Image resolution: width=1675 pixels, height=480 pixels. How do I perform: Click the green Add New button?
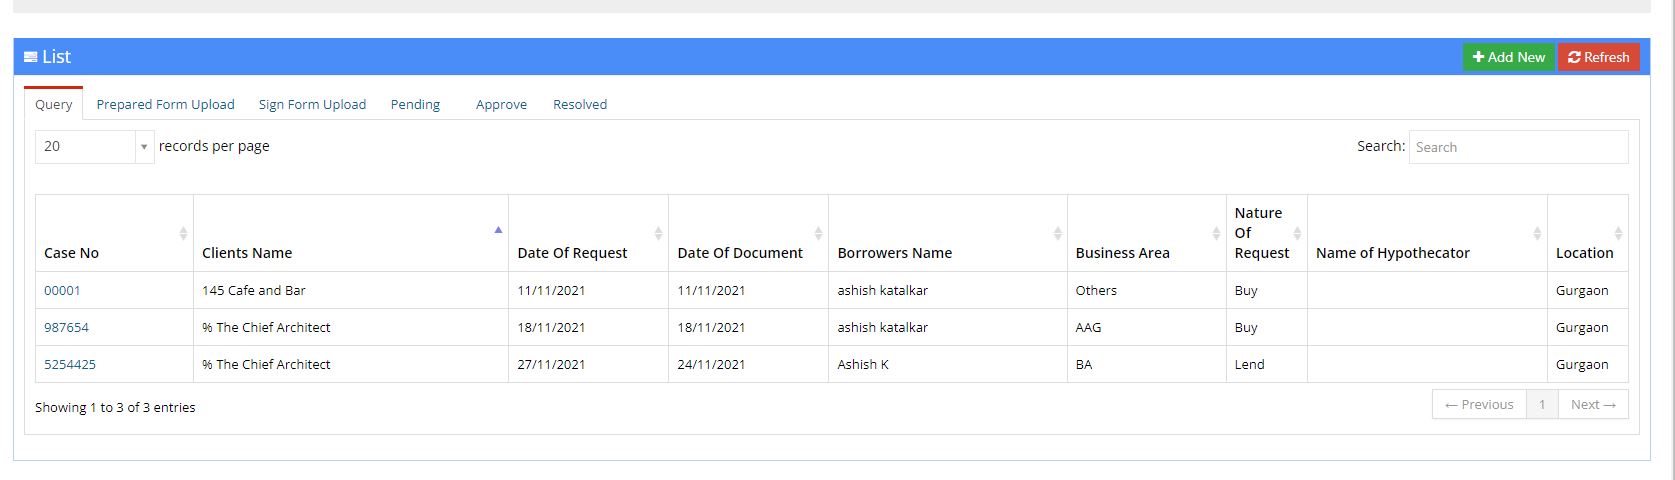pos(1509,57)
